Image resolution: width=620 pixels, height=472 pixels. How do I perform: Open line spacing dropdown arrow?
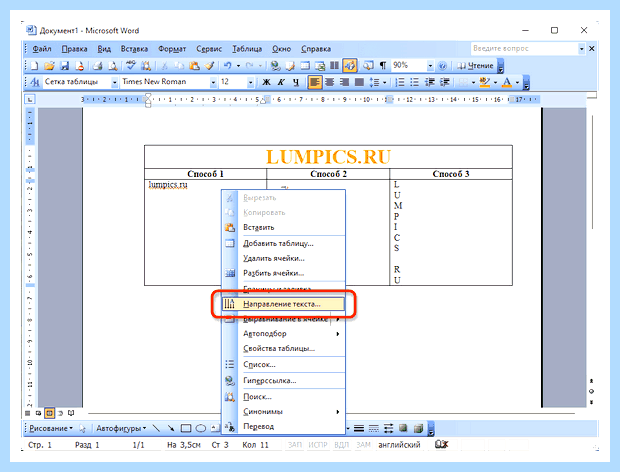(384, 82)
